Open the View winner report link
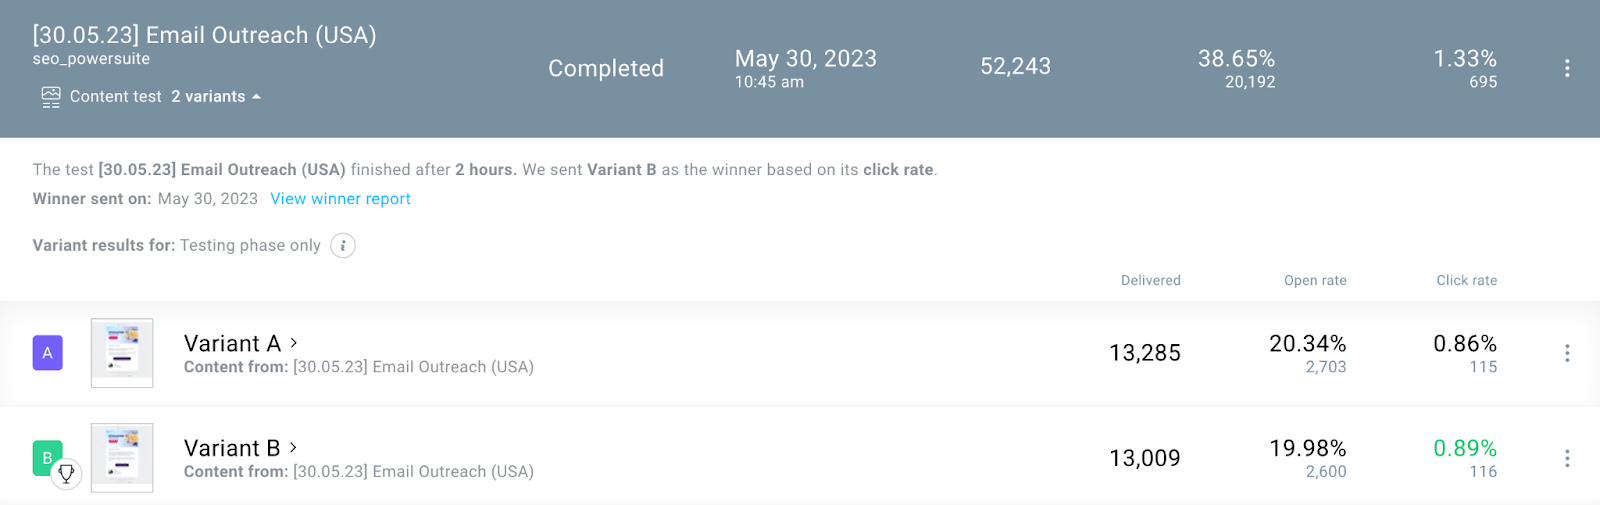 (340, 199)
